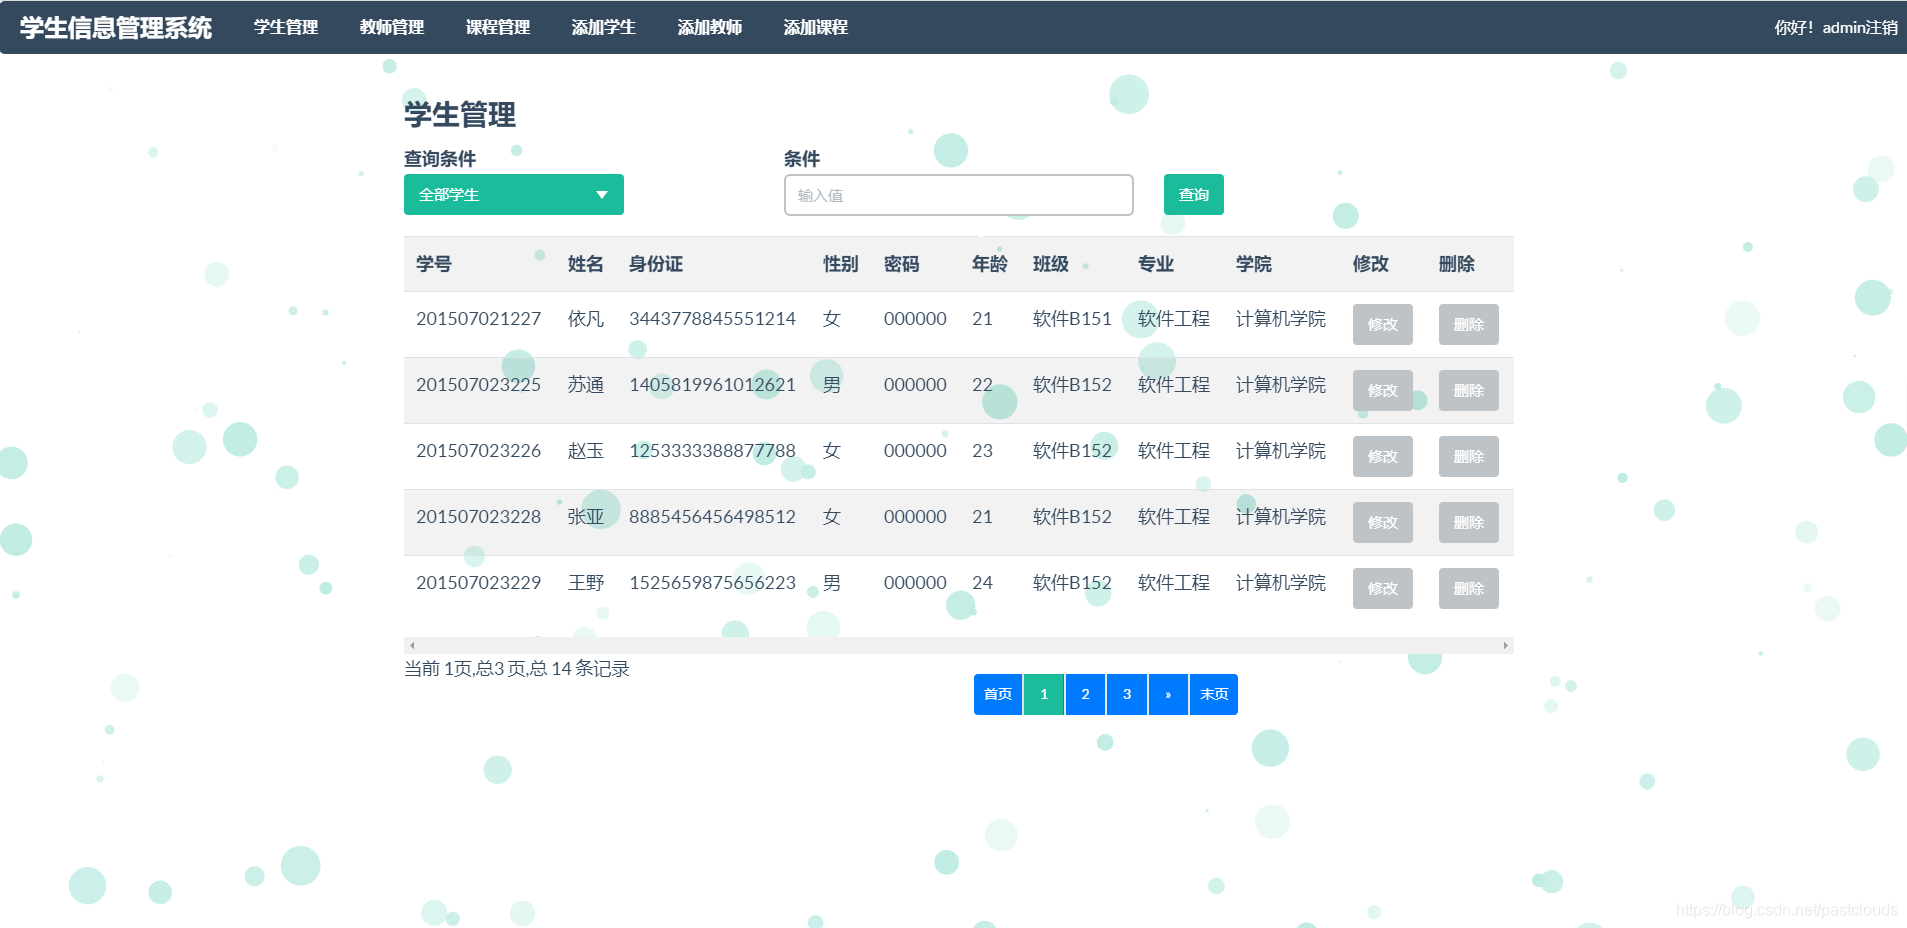Open the 学生管理 menu item
The image size is (1907, 928).
tap(286, 27)
